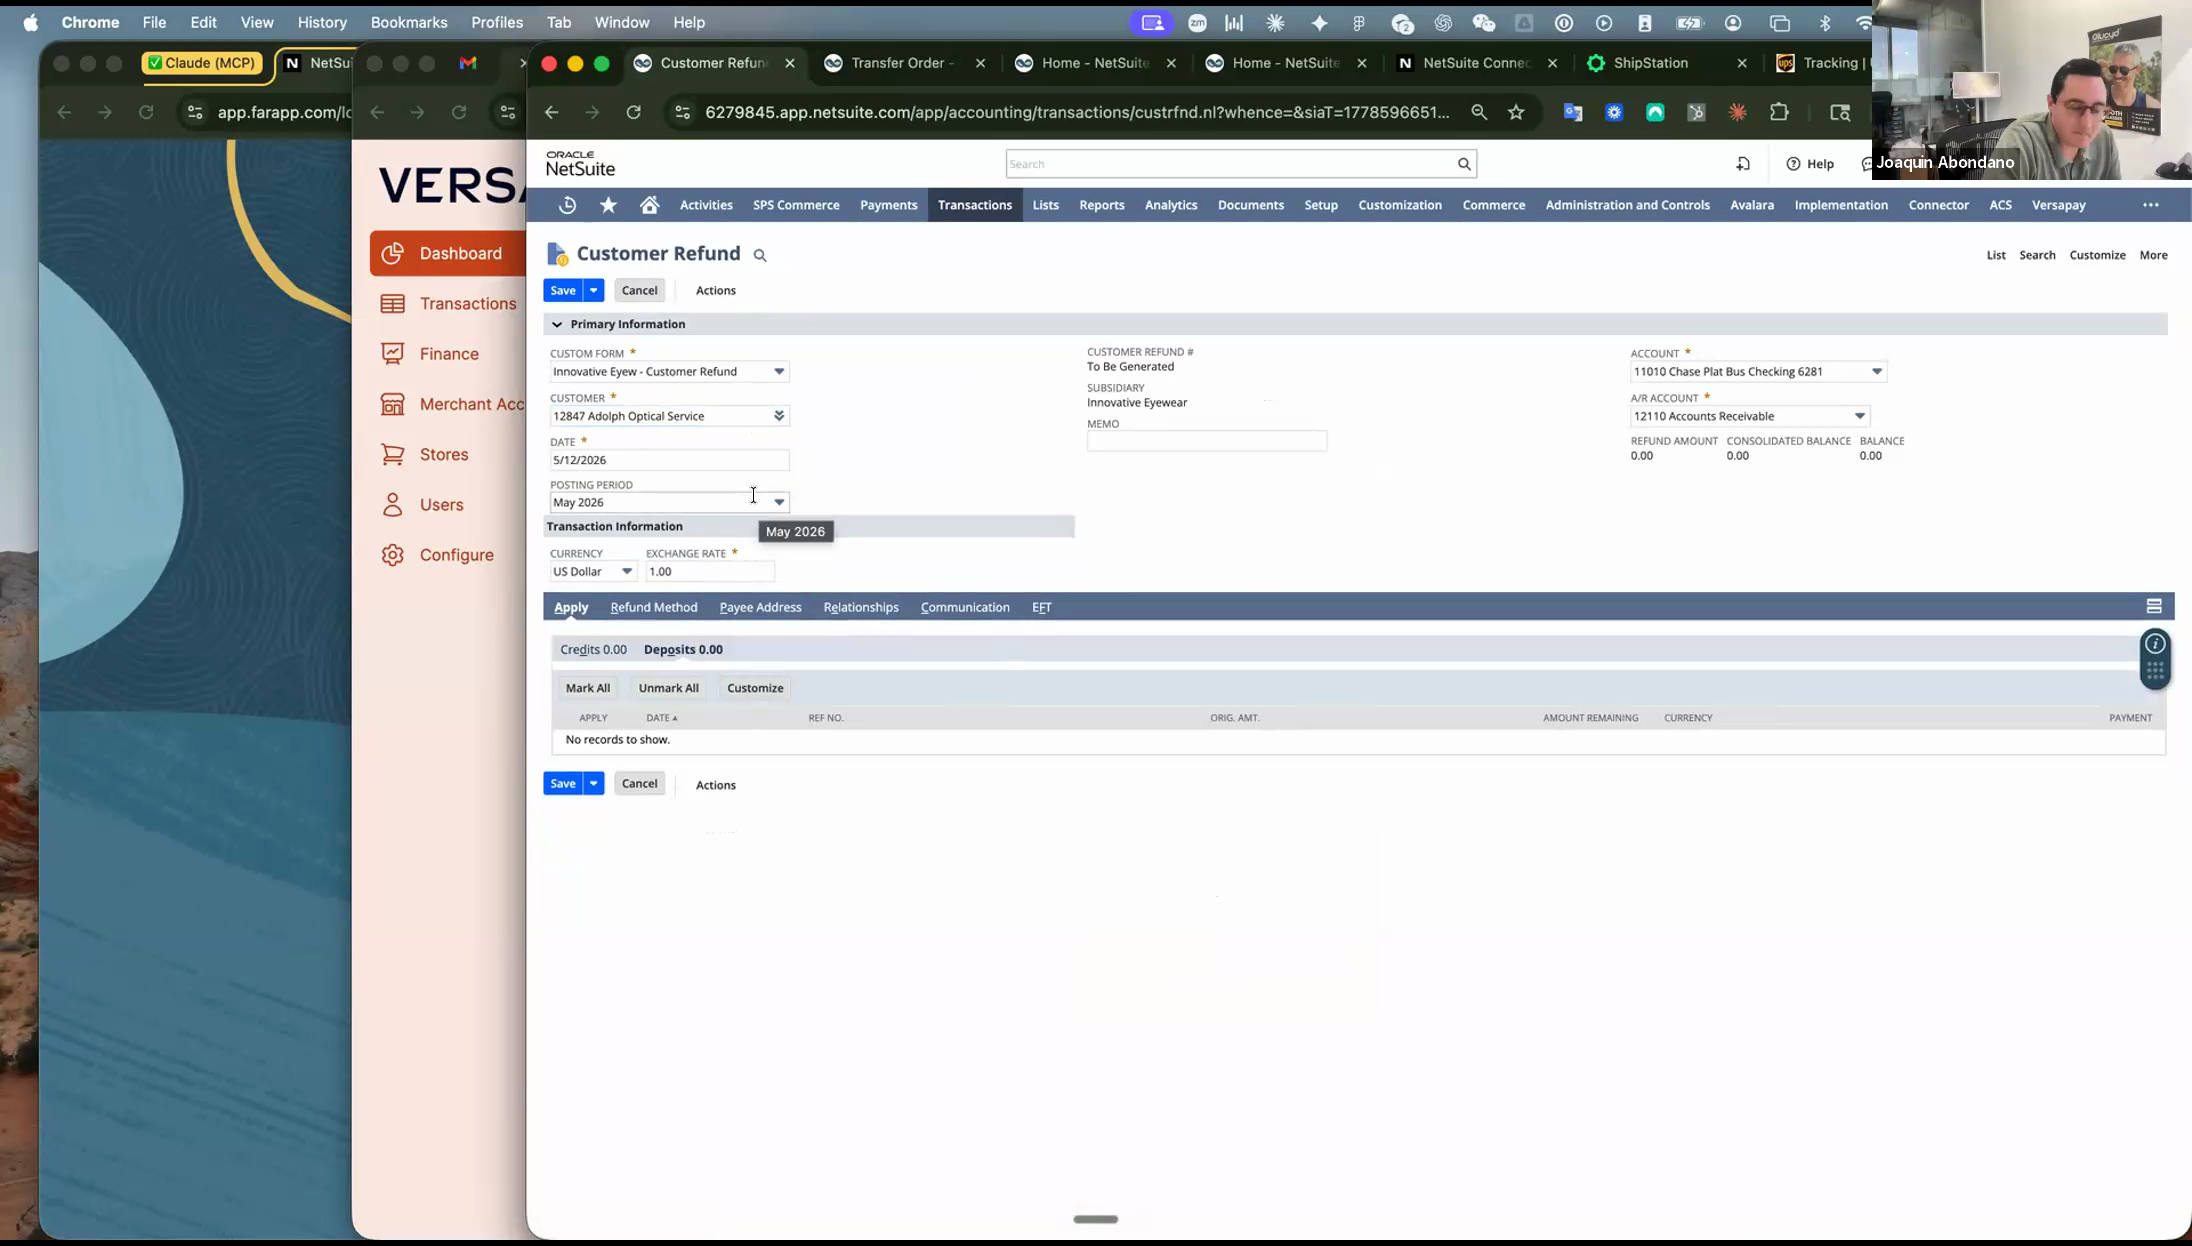This screenshot has height=1246, width=2192.
Task: Click the Memo input field
Action: pyautogui.click(x=1207, y=441)
